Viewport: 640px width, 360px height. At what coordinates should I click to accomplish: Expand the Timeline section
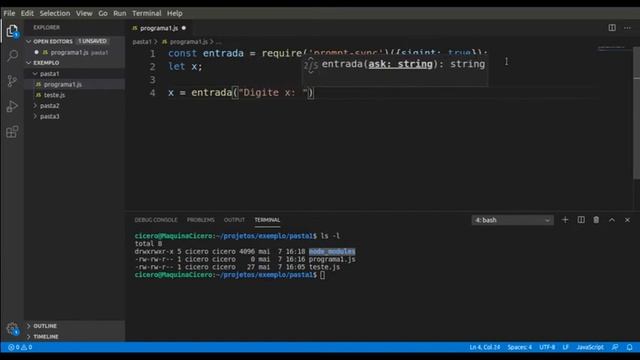(74, 337)
